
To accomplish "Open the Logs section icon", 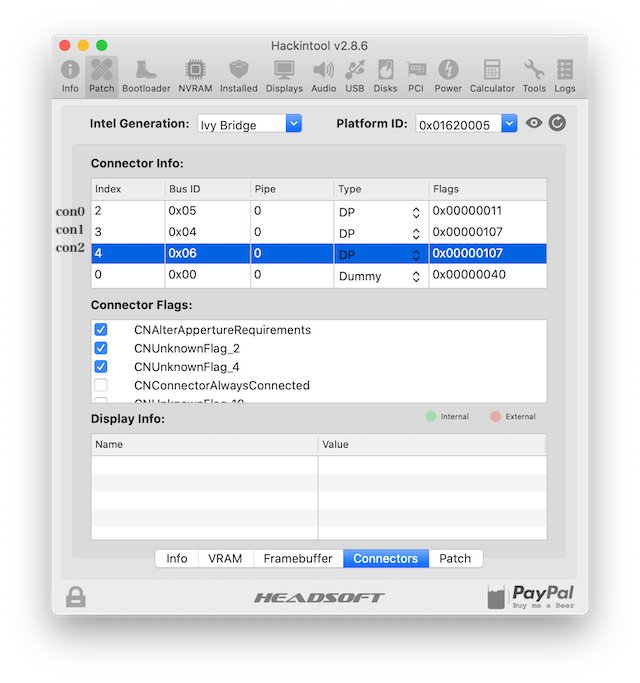I will [565, 76].
